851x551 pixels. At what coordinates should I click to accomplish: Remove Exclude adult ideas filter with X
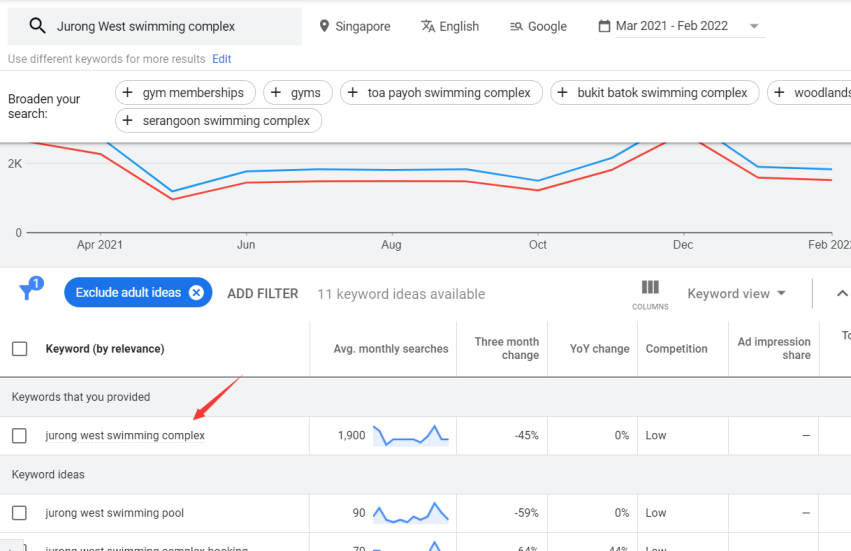tap(196, 293)
